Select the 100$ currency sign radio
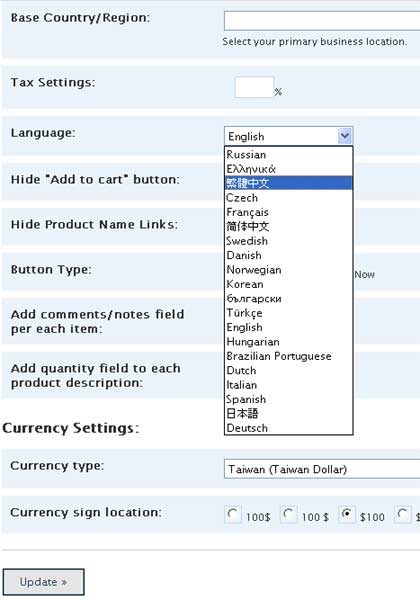Screen dimensions: 420x600 tap(233, 514)
